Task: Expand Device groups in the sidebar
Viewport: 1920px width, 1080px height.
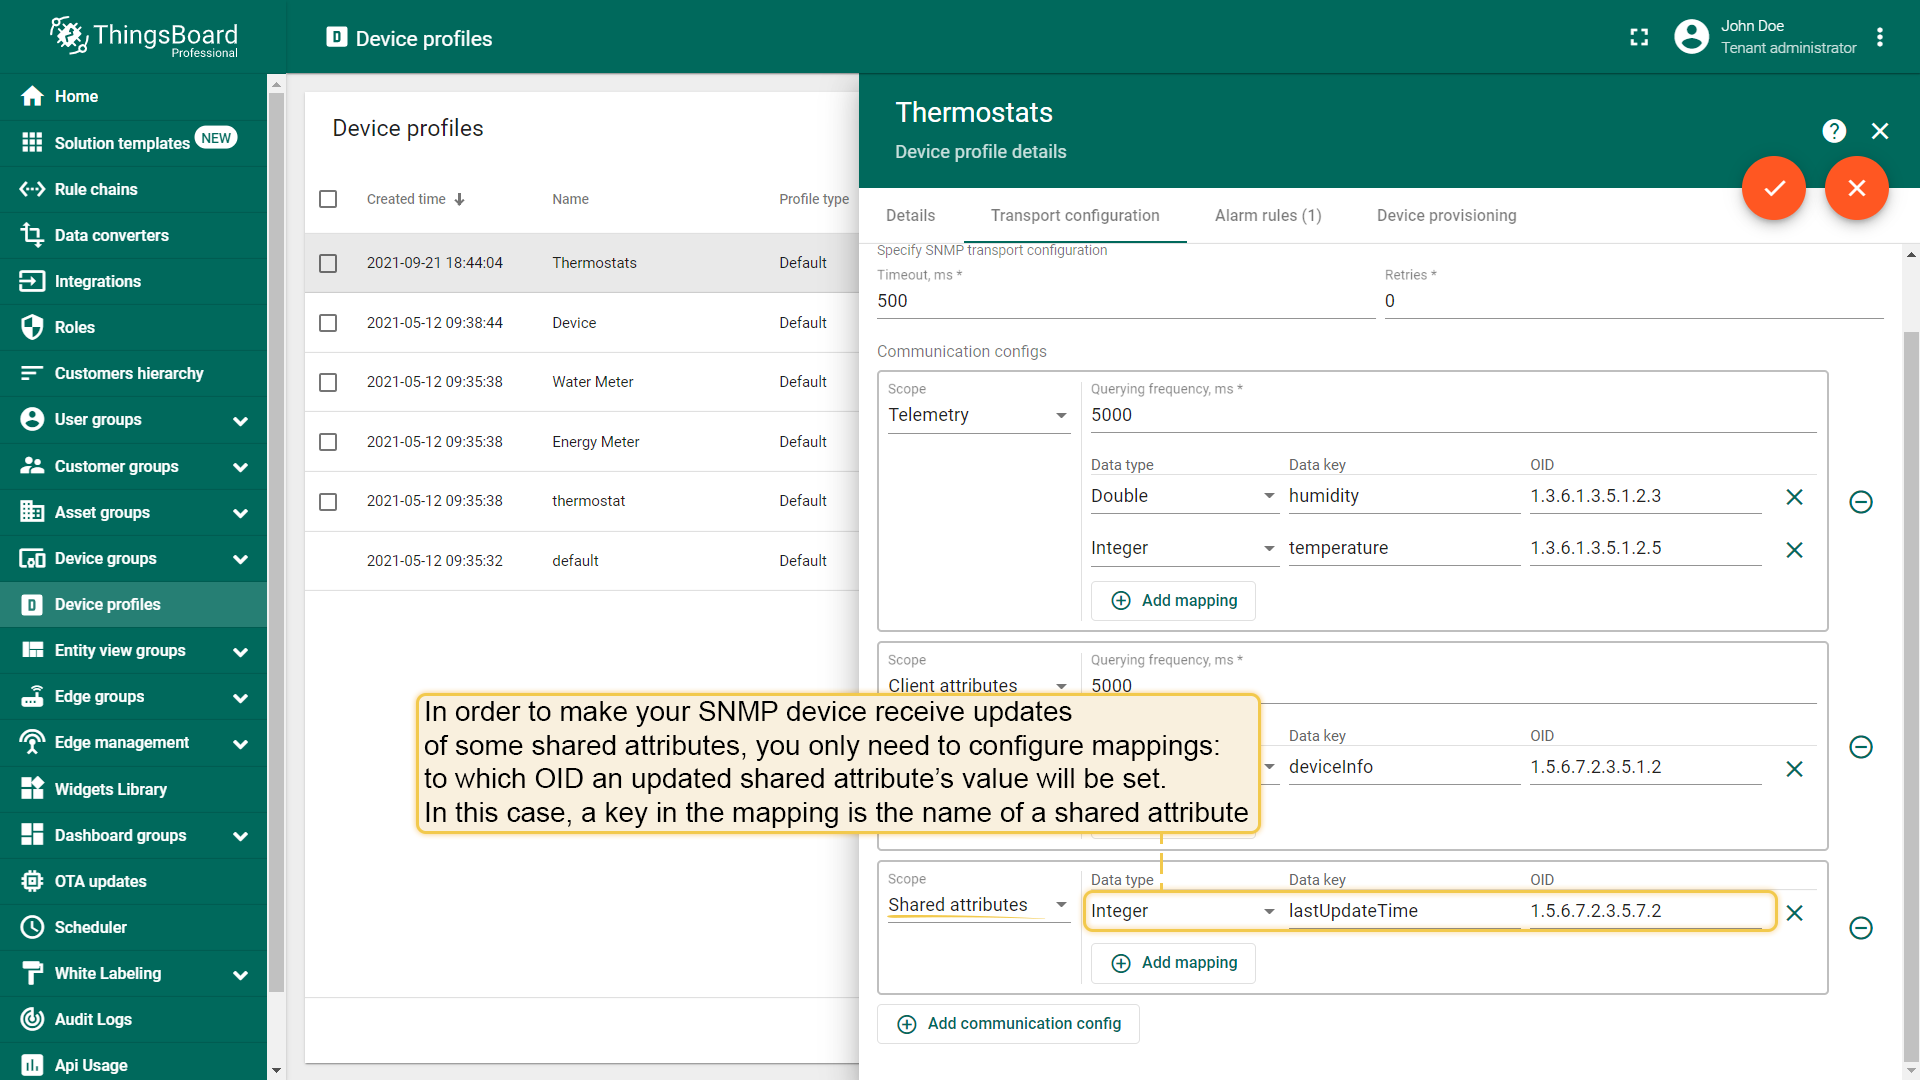Action: (240, 559)
